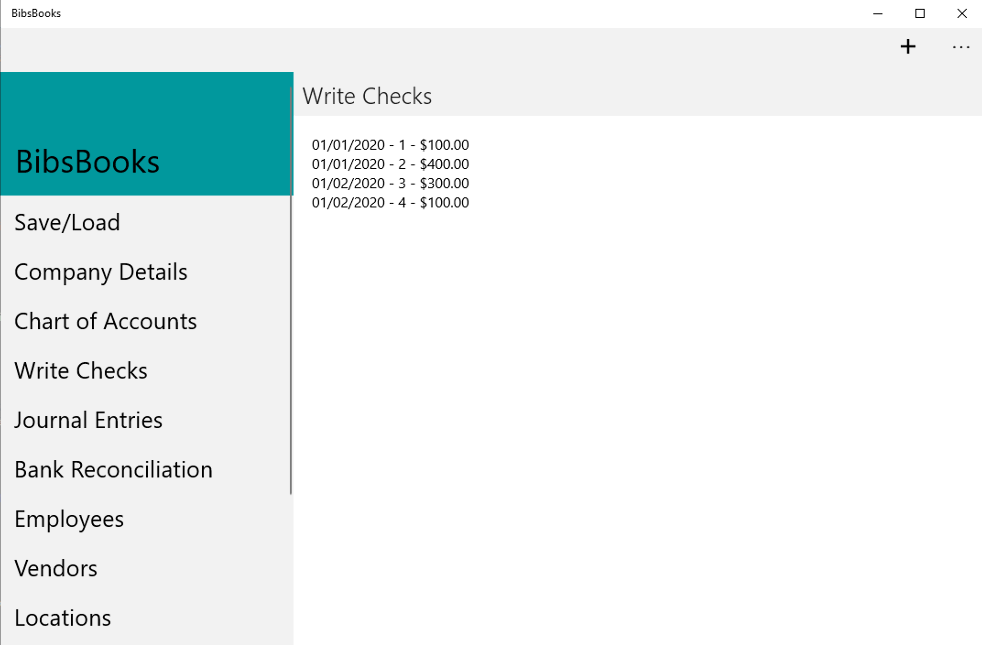This screenshot has width=982, height=645.
Task: Maximize the BibsBooks window
Action: coord(919,13)
